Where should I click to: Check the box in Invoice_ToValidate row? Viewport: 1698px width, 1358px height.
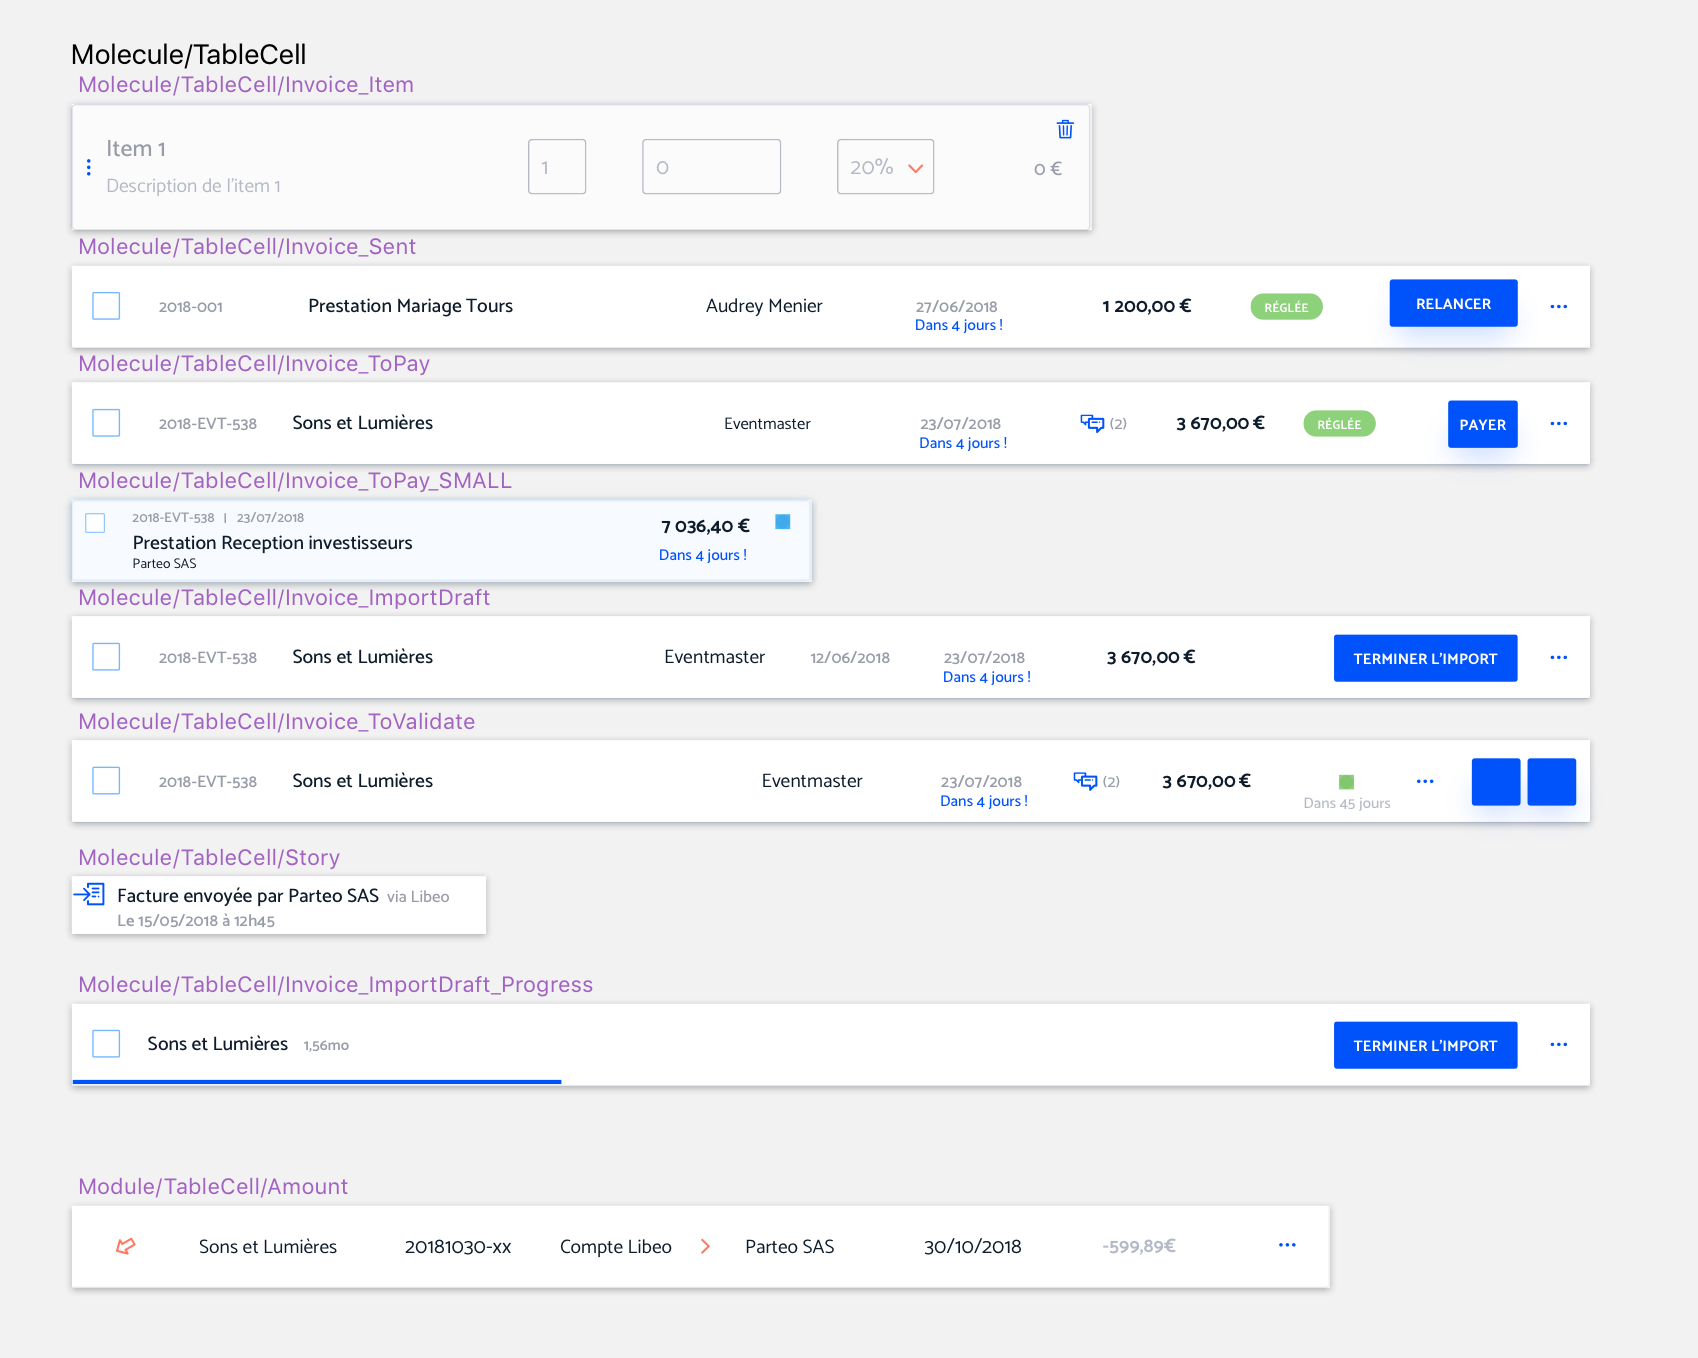106,781
